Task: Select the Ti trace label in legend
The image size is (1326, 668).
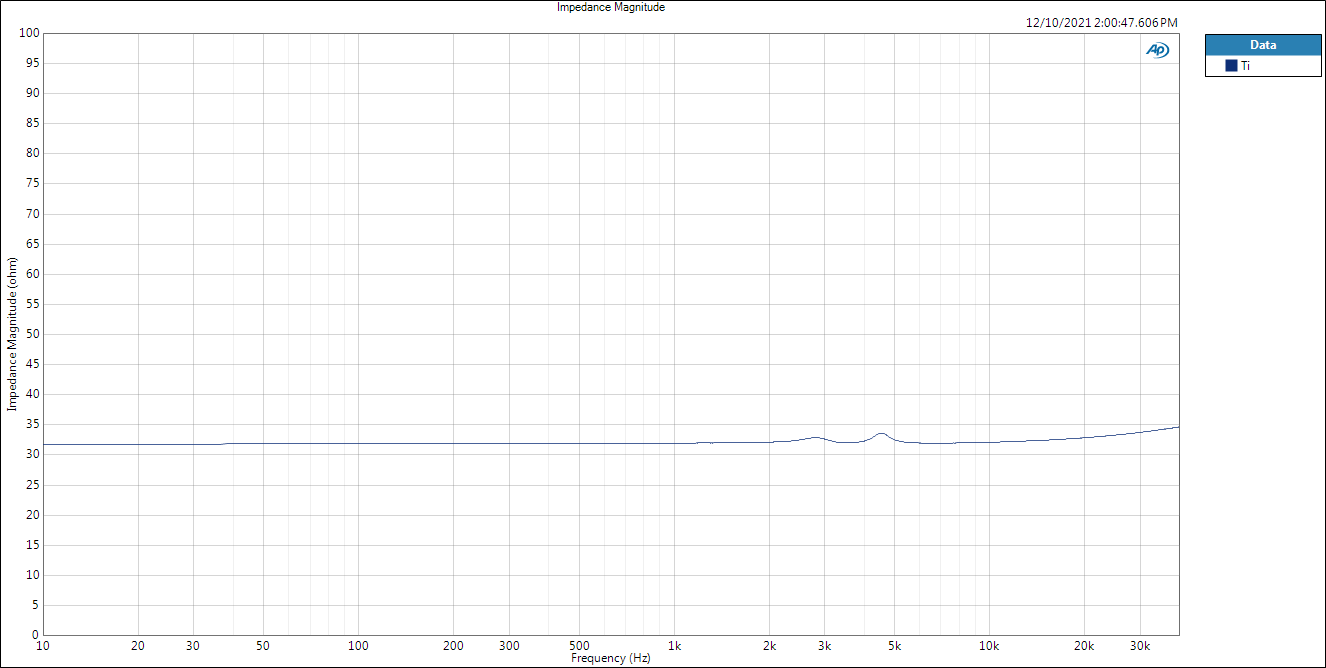Action: click(x=1245, y=66)
